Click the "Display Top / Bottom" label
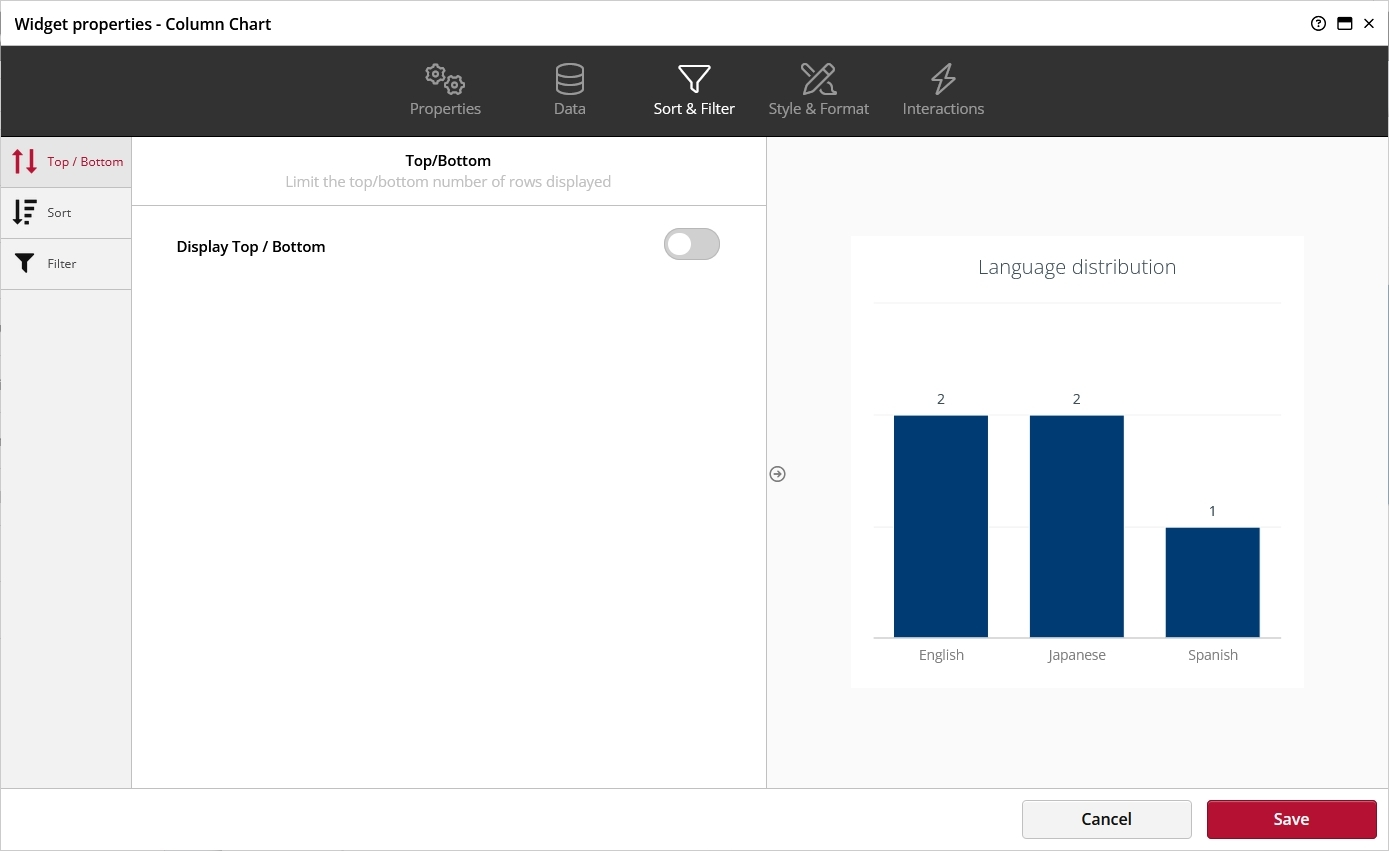This screenshot has width=1389, height=851. coord(251,246)
